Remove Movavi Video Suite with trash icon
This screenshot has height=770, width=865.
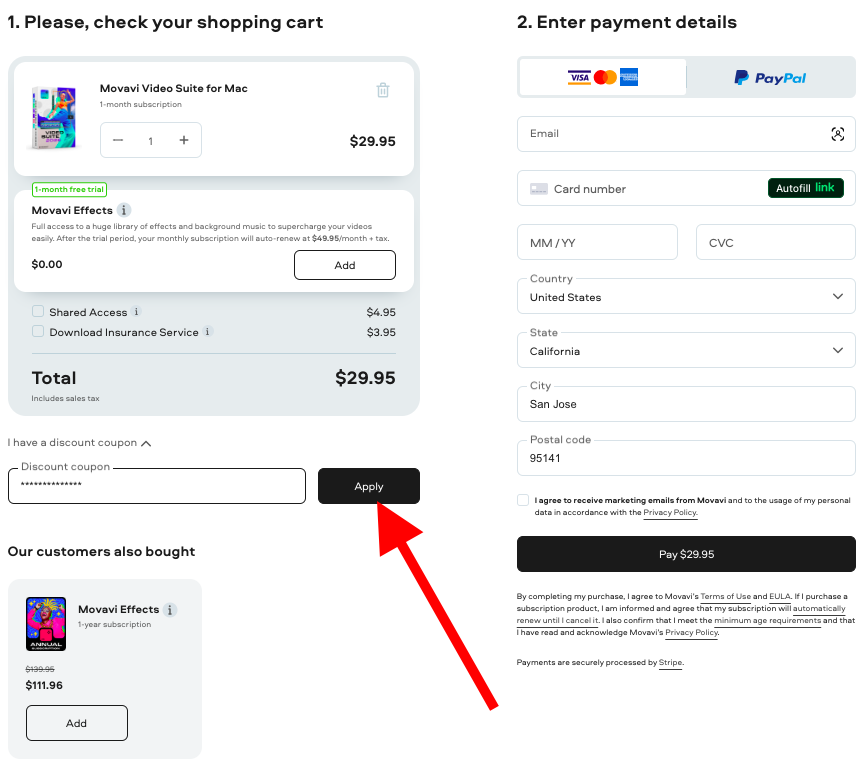click(x=383, y=90)
